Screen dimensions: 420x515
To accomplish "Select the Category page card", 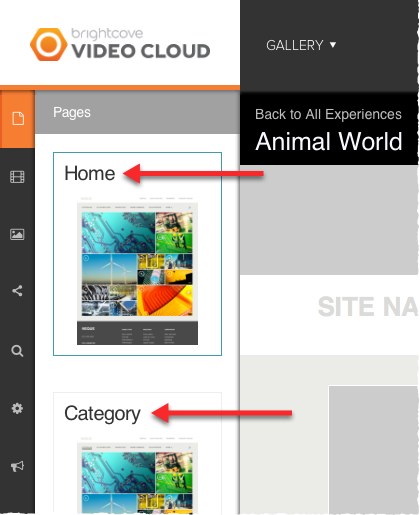I will click(x=137, y=453).
